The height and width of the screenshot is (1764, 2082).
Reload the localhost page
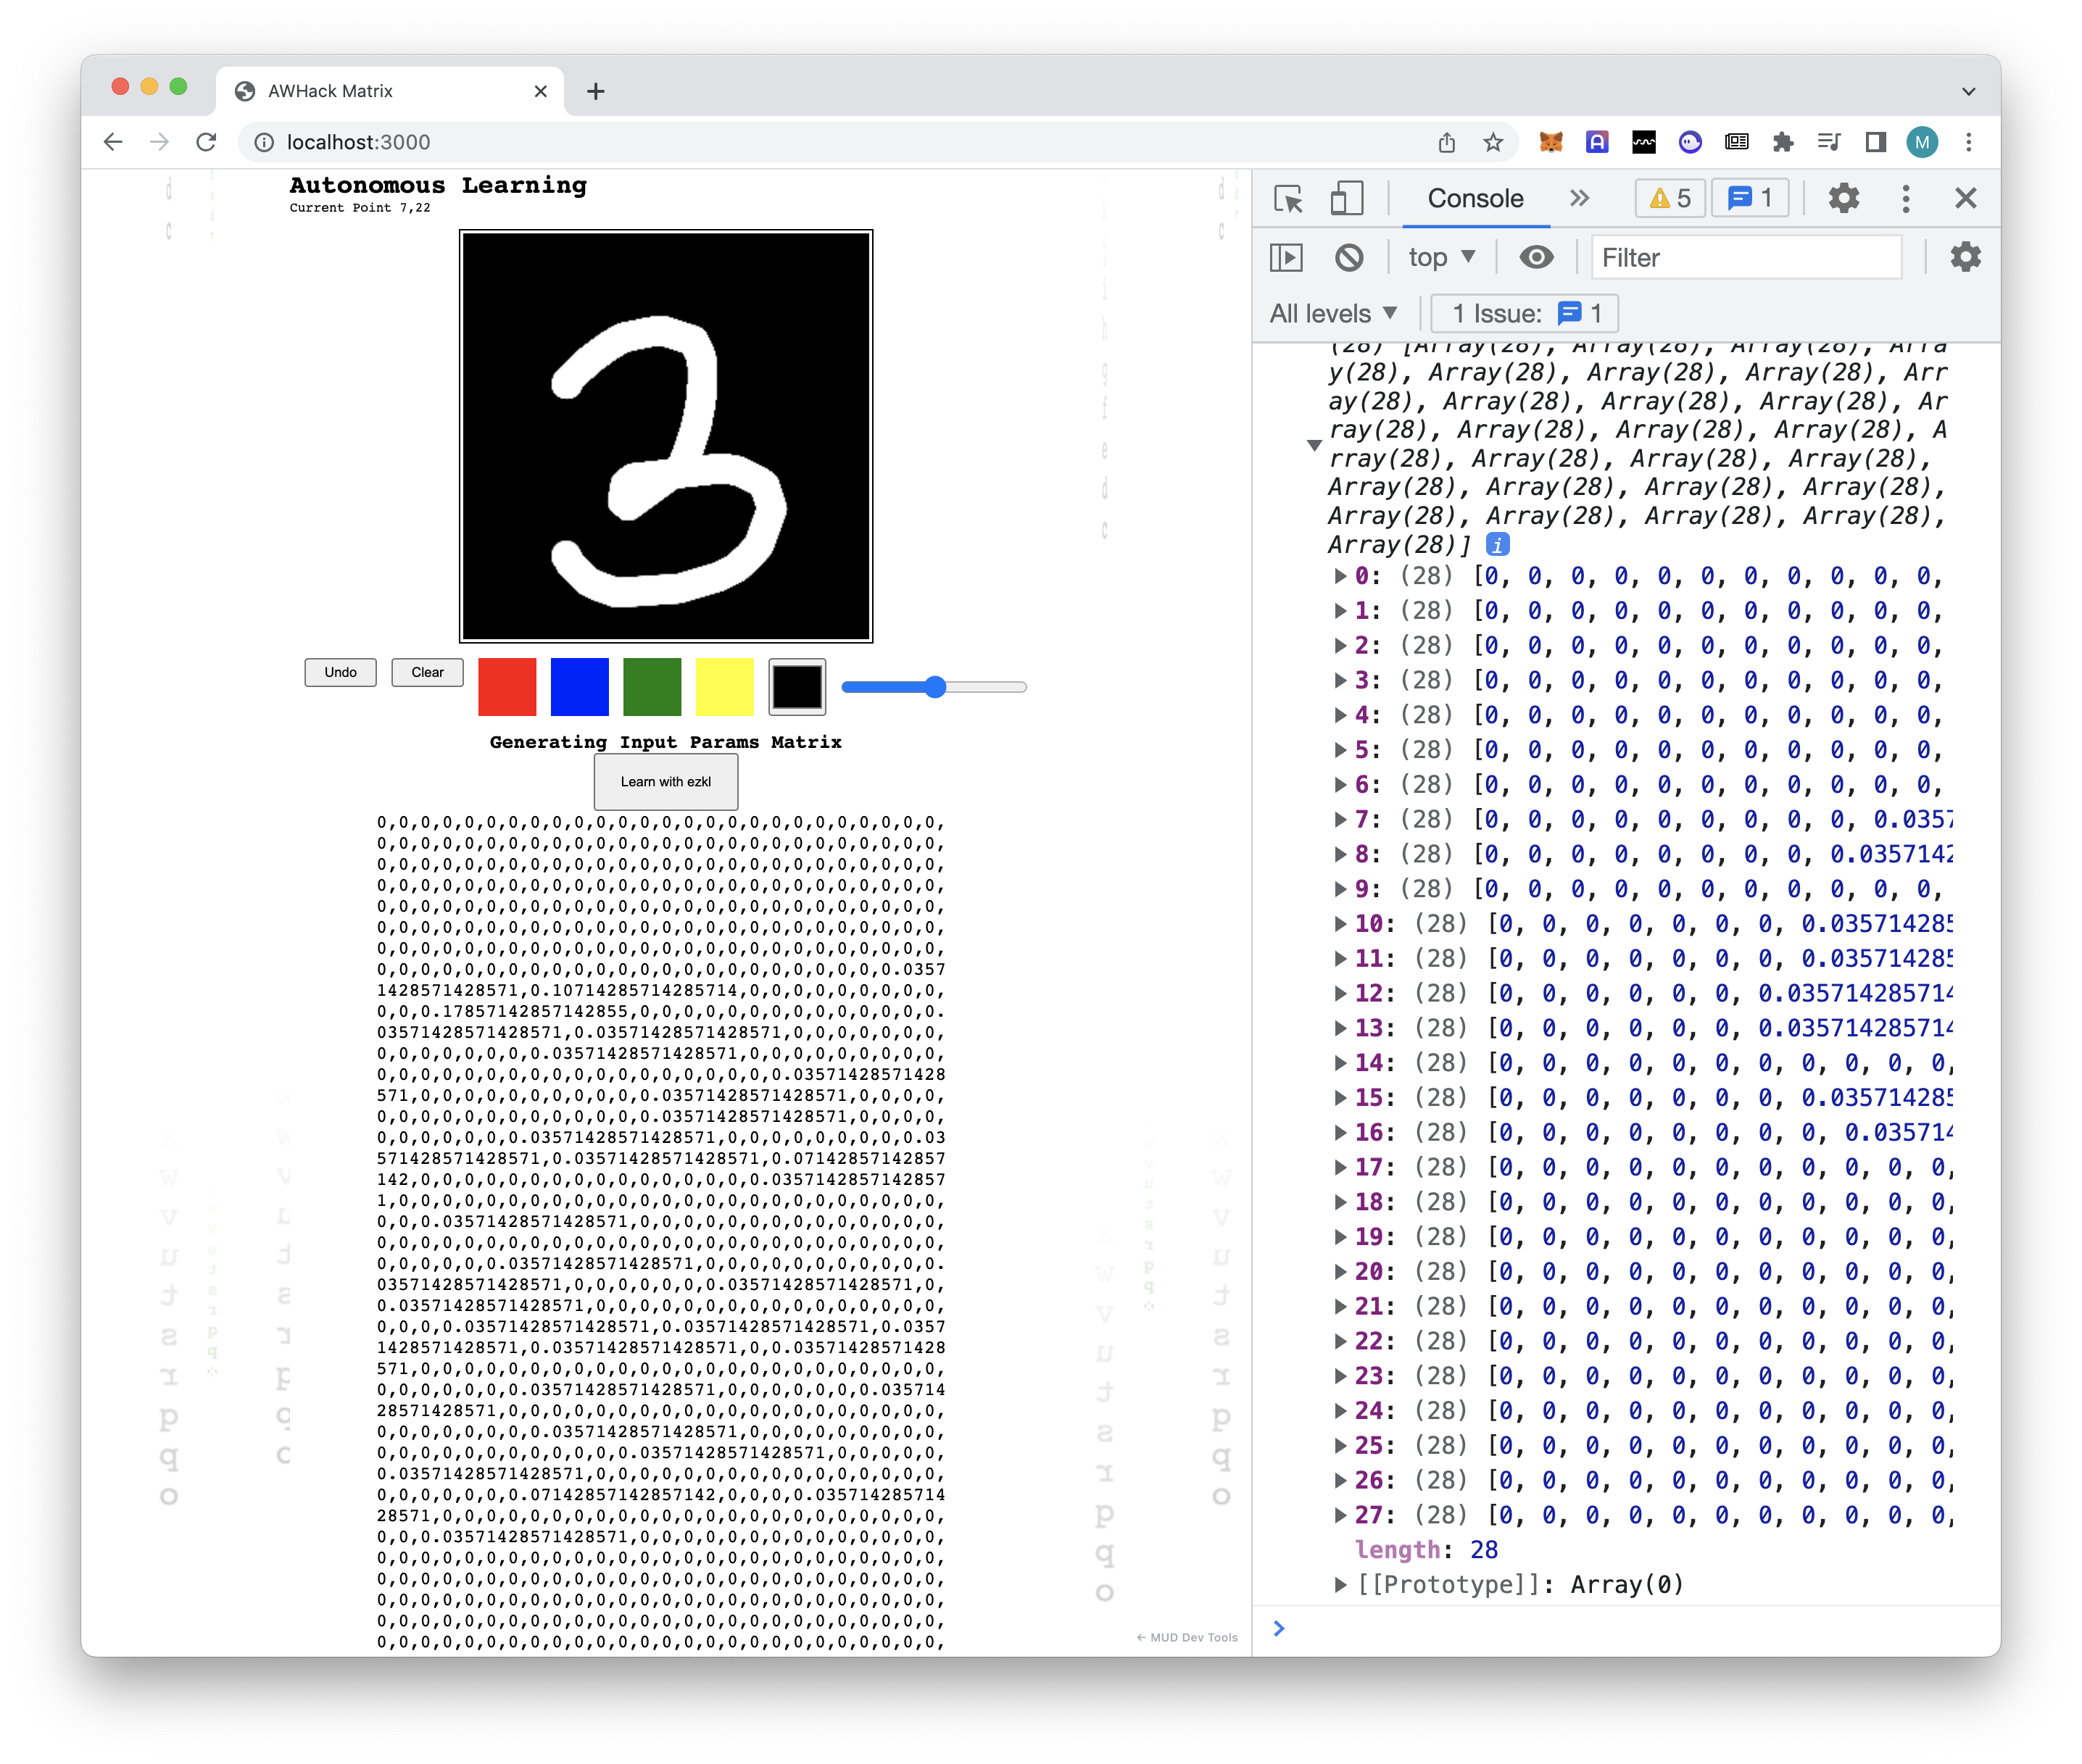click(x=207, y=142)
